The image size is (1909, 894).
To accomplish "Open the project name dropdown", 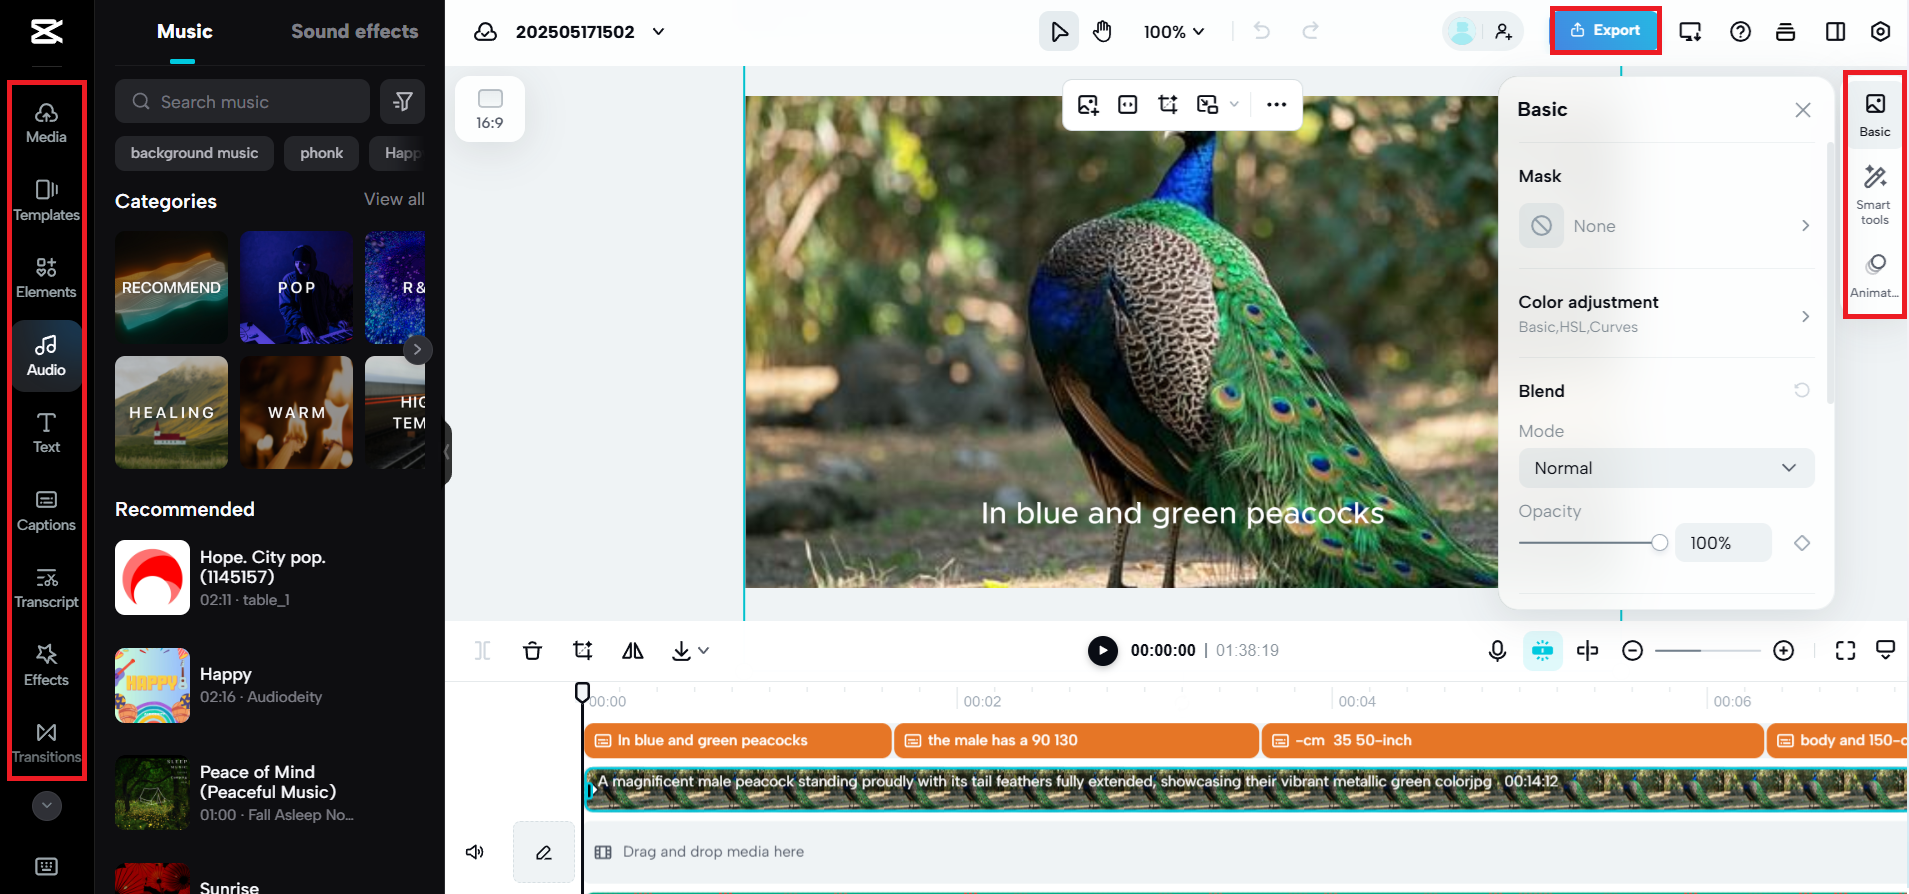I will click(659, 32).
